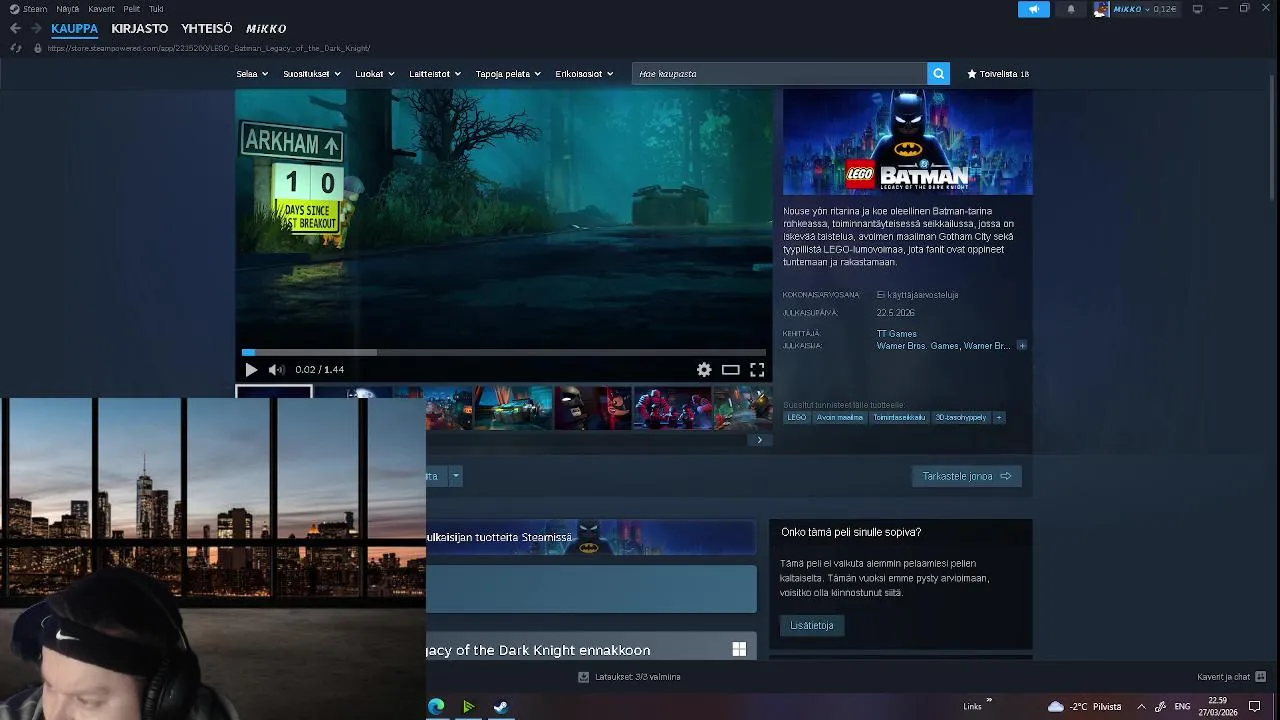Click Lisätietoja button

811,626
